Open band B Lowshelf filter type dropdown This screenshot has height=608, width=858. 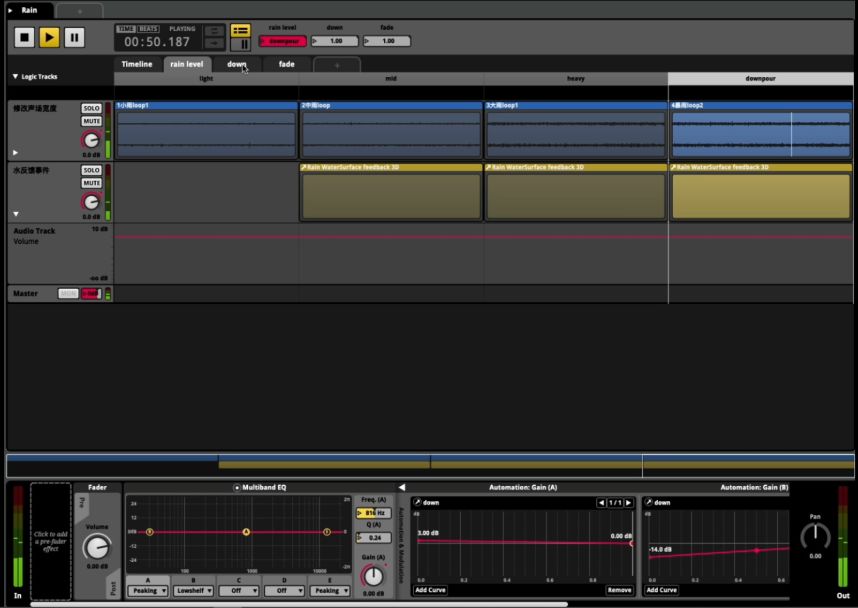pyautogui.click(x=194, y=591)
